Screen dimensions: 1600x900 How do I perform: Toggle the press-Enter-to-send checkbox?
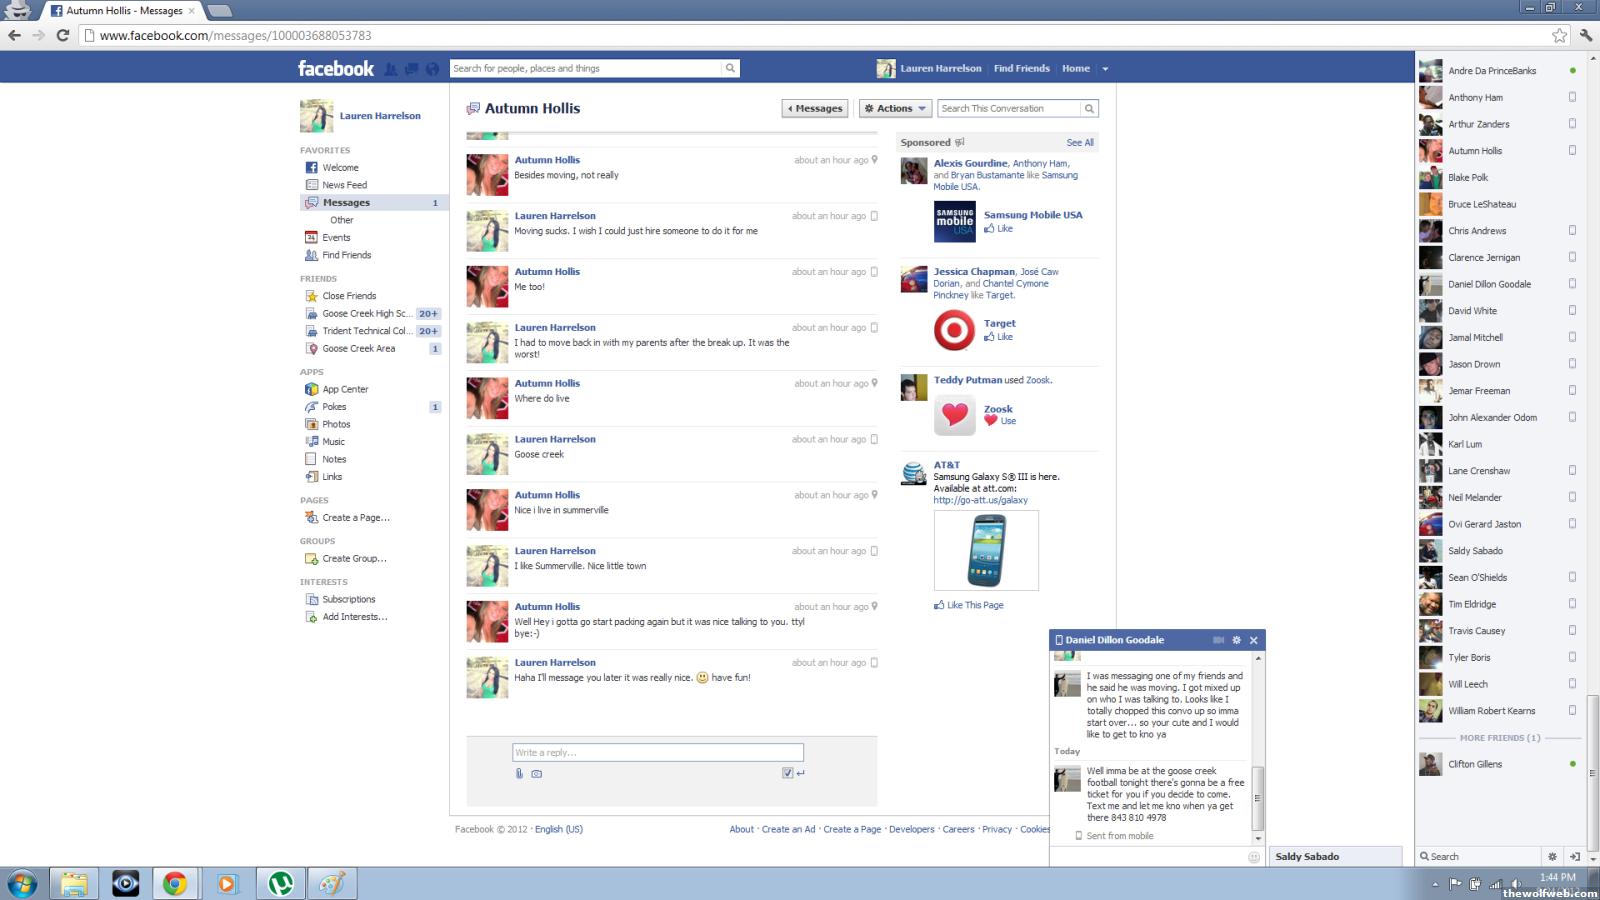coord(788,773)
